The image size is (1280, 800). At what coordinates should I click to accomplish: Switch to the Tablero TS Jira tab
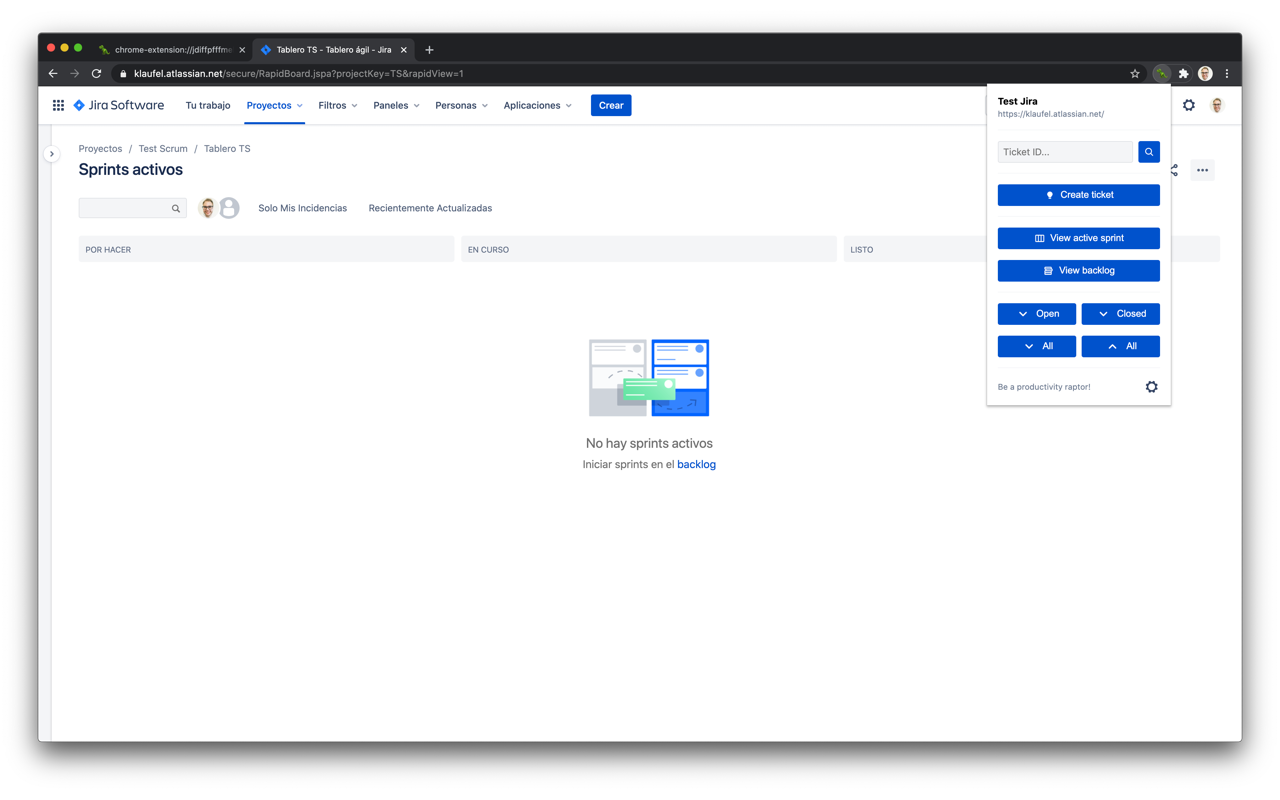(333, 50)
